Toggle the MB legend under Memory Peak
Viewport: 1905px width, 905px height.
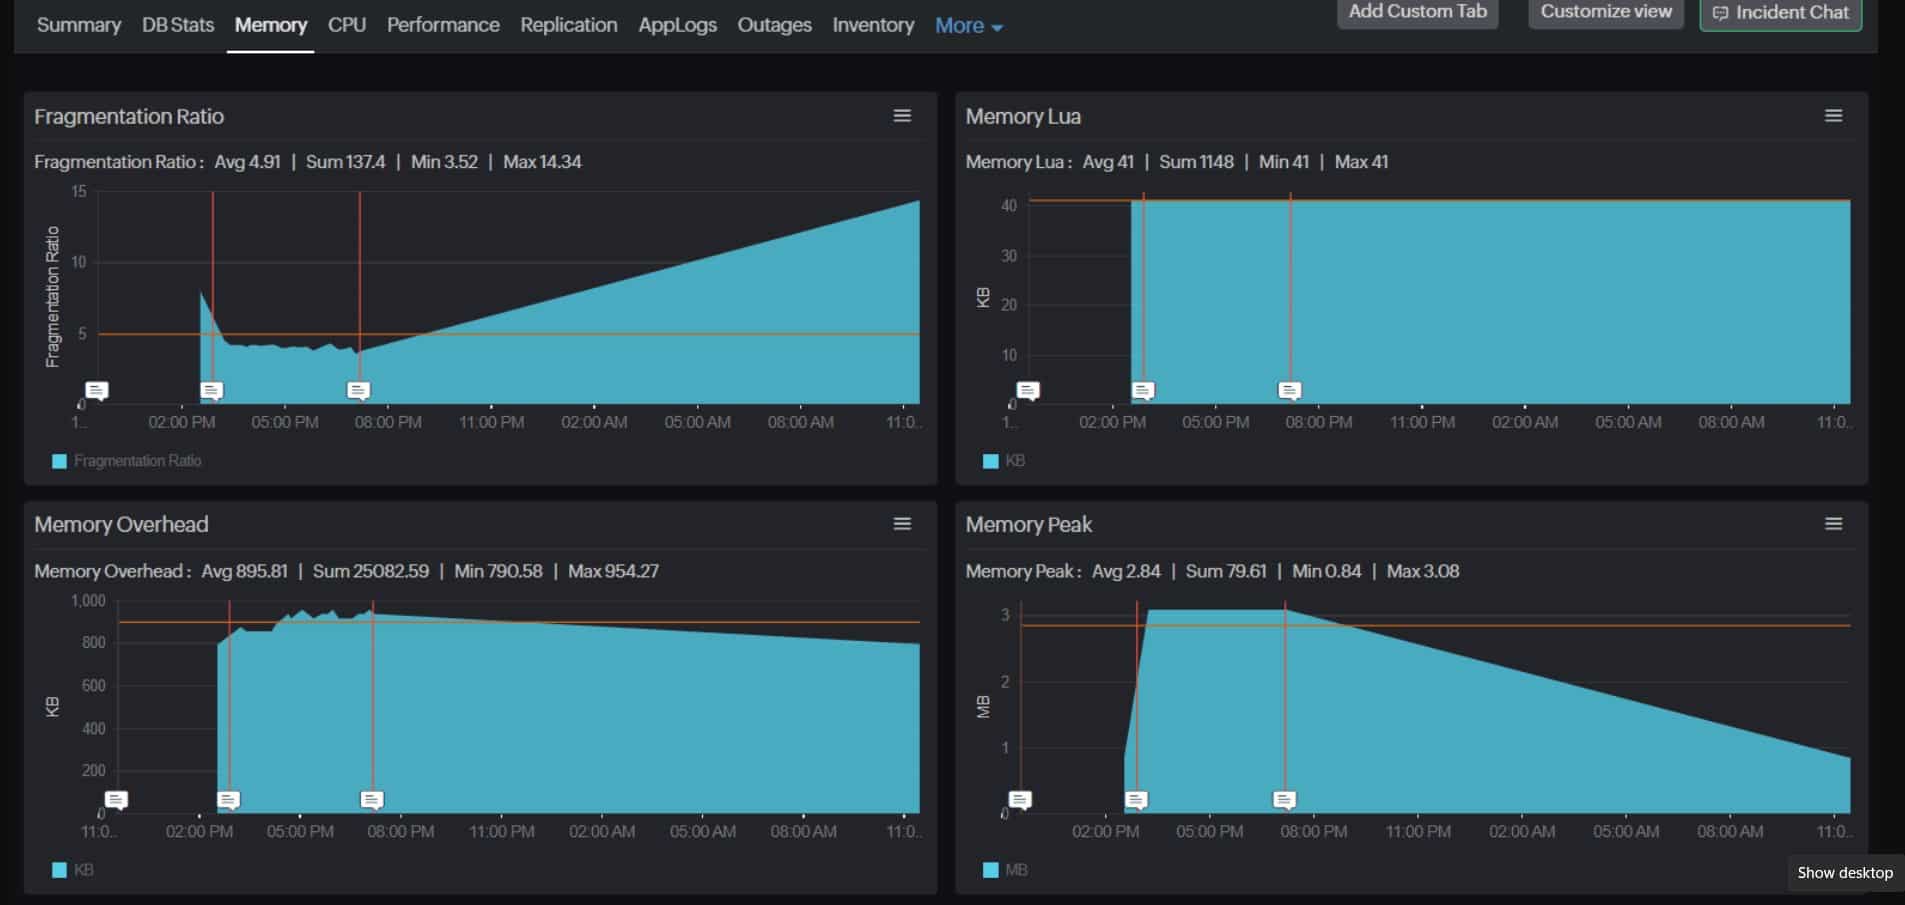(x=1004, y=869)
